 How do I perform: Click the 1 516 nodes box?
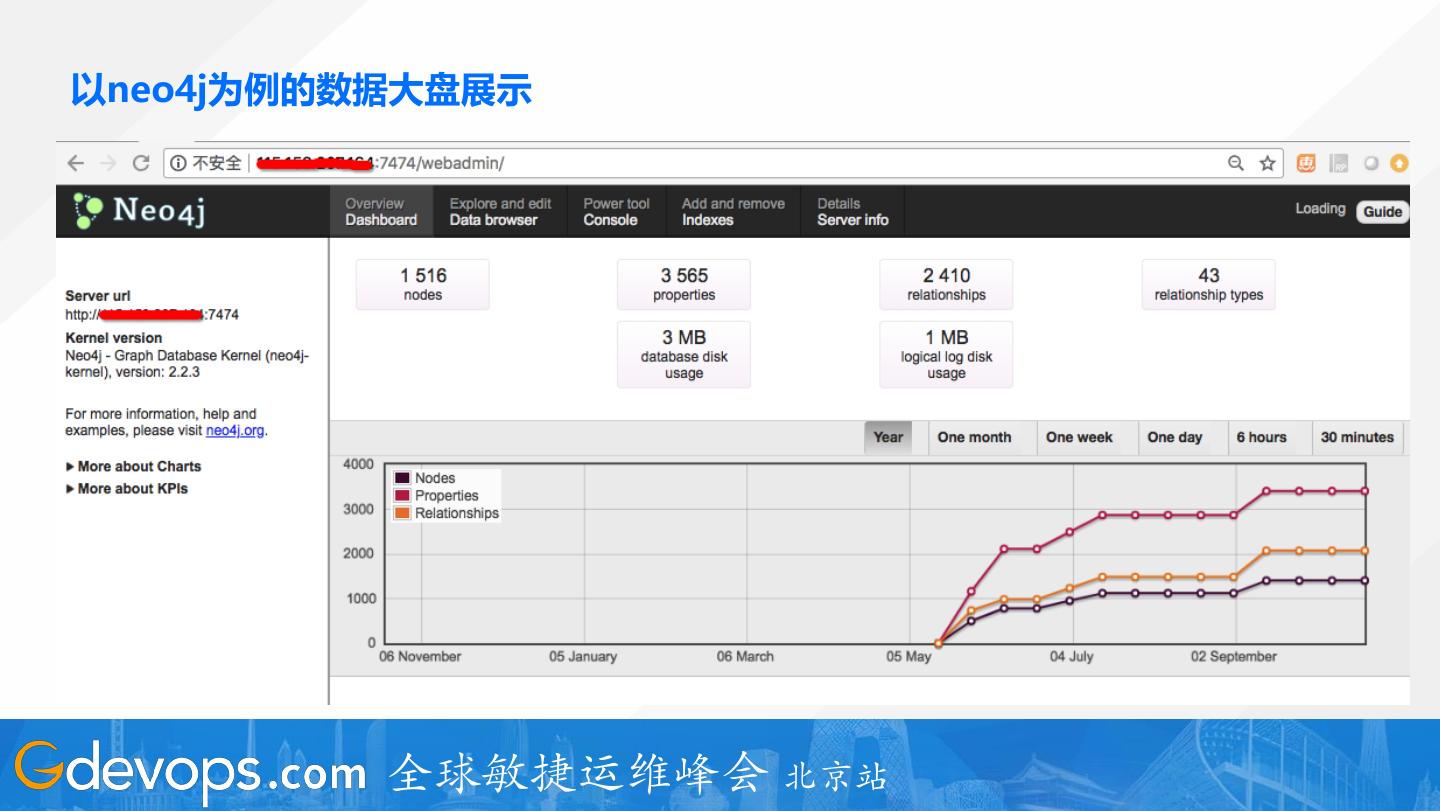click(423, 284)
